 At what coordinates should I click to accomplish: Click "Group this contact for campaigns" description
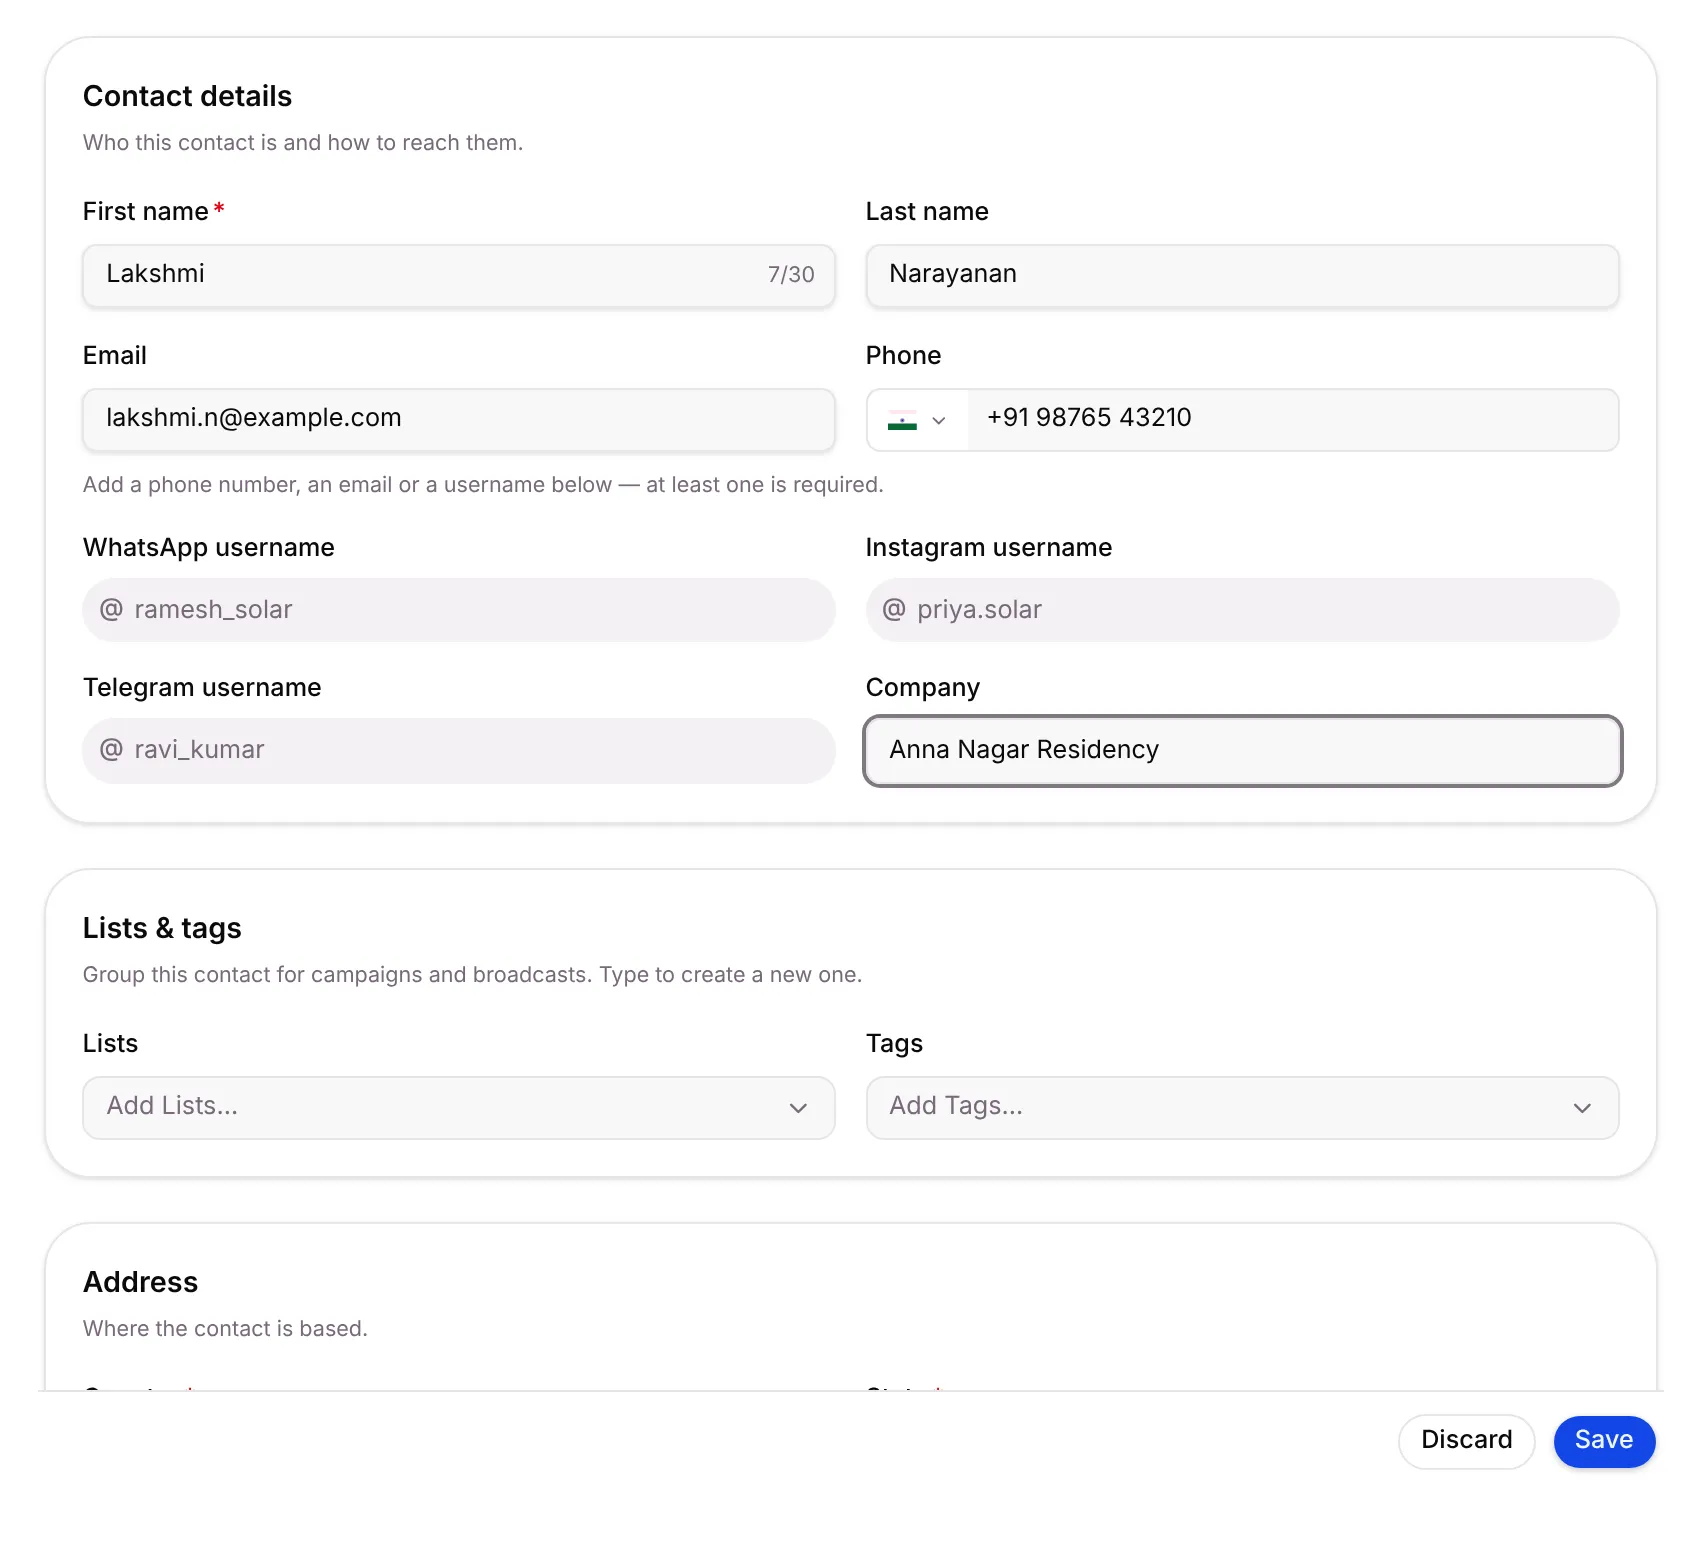(x=472, y=975)
